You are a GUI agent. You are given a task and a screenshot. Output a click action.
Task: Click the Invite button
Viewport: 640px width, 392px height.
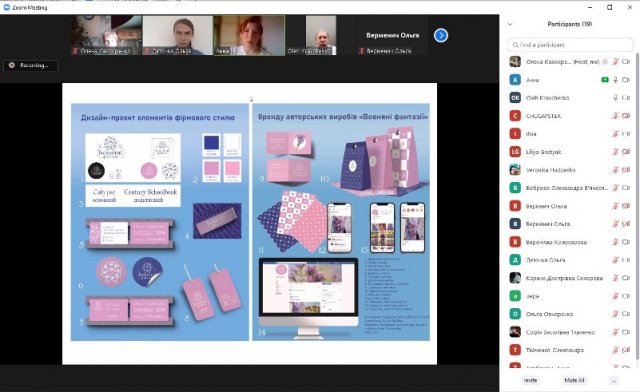(530, 380)
